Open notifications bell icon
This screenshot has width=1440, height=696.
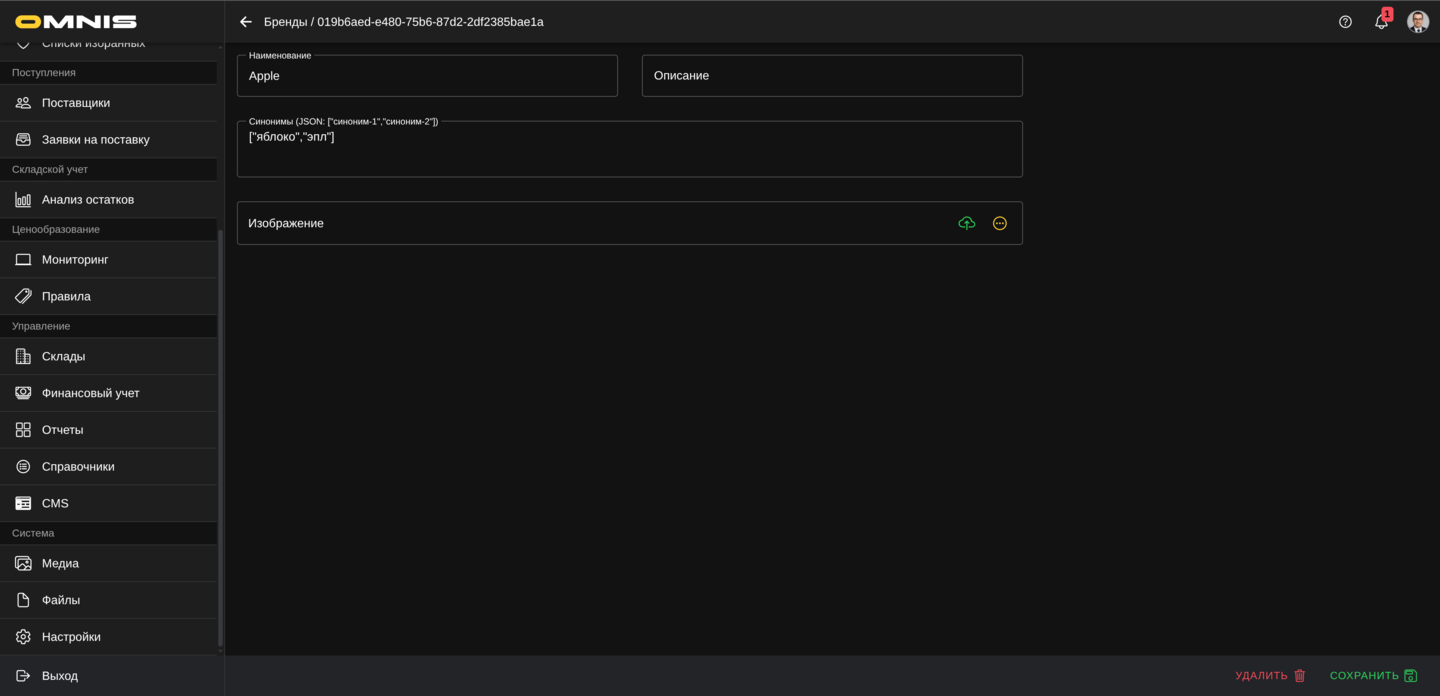coord(1381,22)
